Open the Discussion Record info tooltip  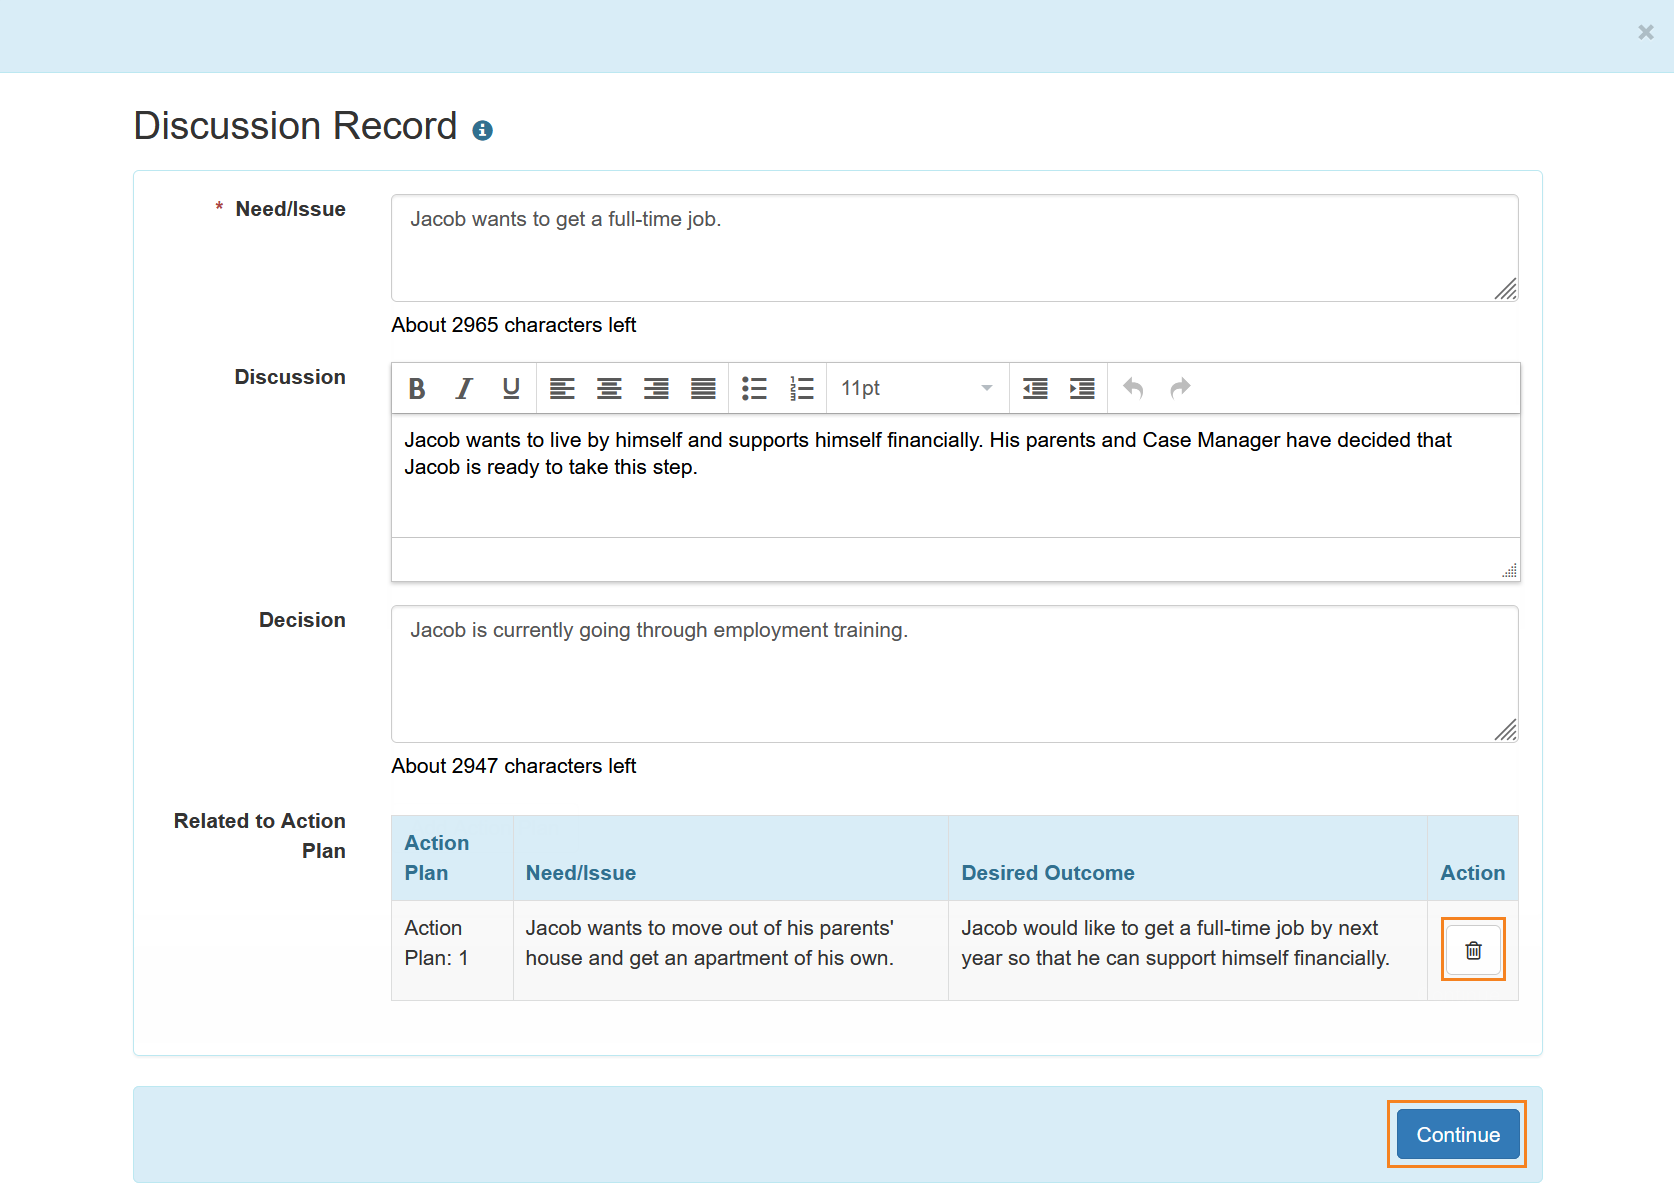point(483,130)
